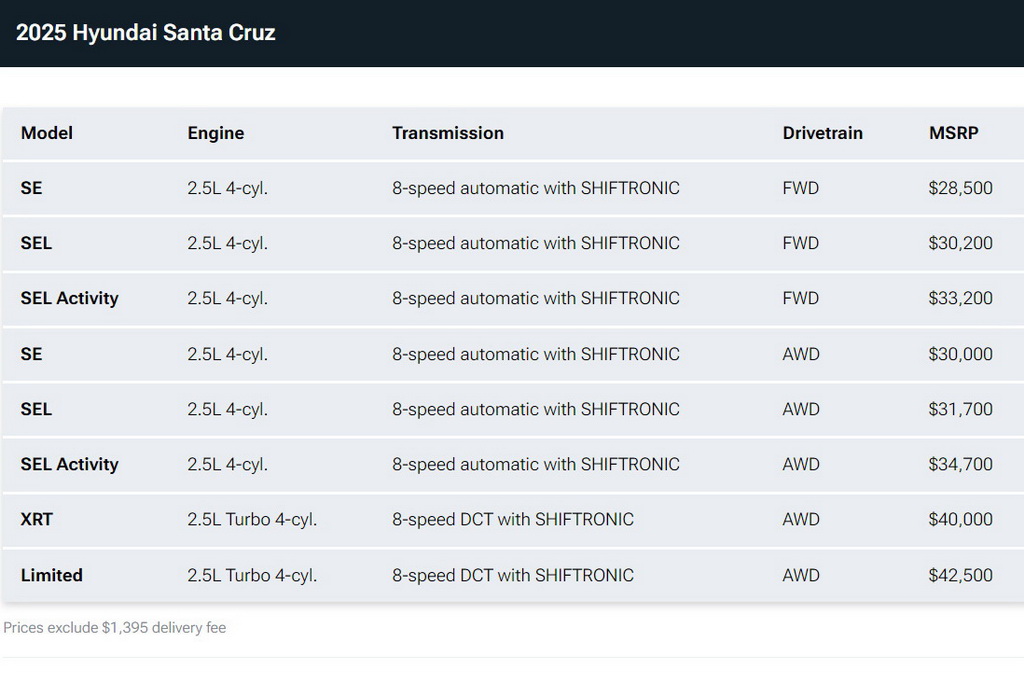
Task: Select the $30,200 price cell
Action: [x=960, y=243]
